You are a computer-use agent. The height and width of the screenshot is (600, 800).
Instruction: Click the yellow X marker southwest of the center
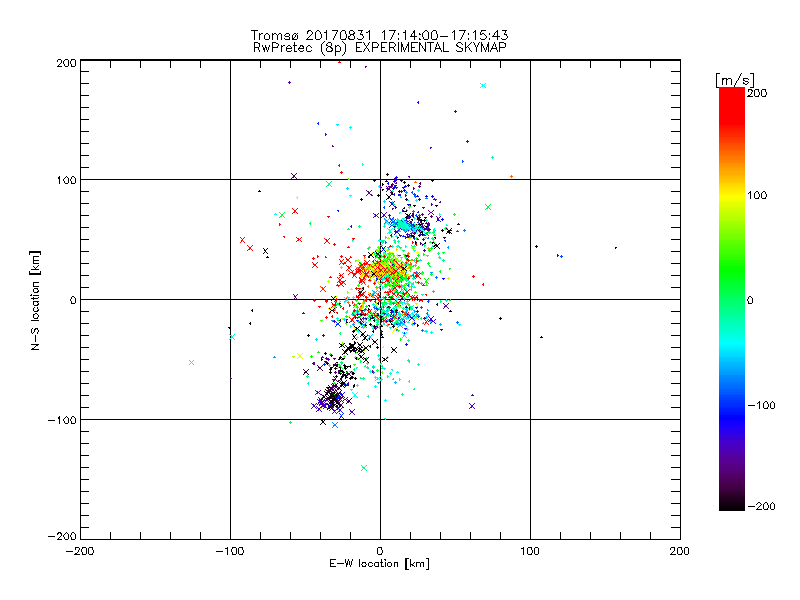300,356
